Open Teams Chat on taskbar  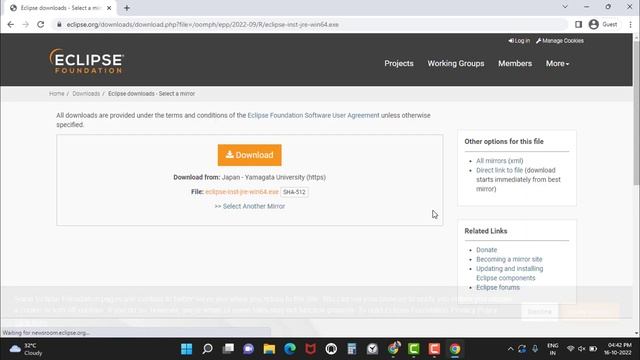point(249,349)
